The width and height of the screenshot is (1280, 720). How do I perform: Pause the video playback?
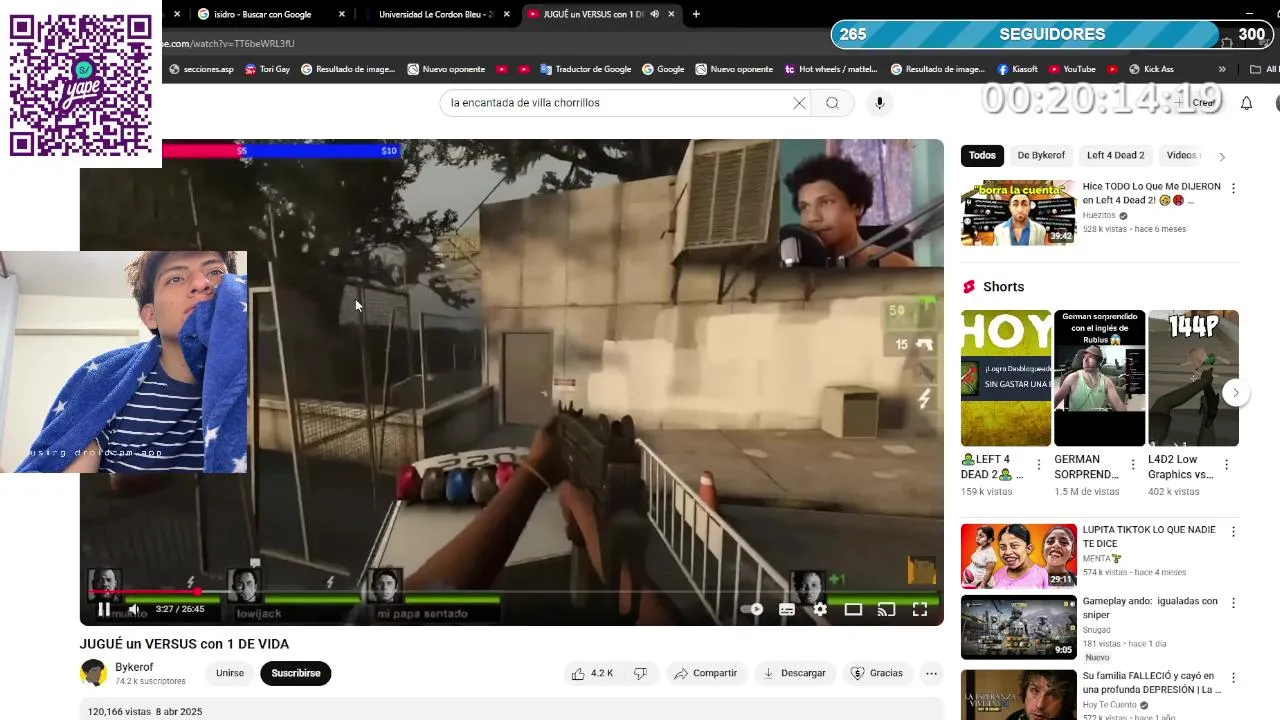click(104, 609)
